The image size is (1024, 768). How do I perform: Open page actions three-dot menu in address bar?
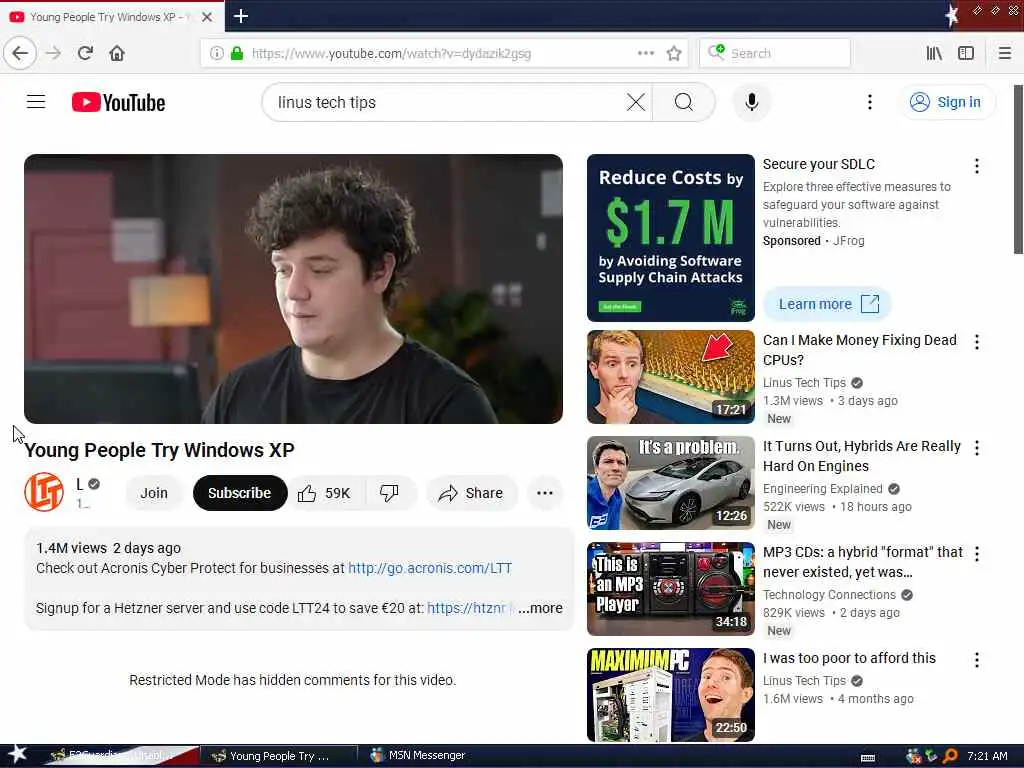pyautogui.click(x=646, y=53)
